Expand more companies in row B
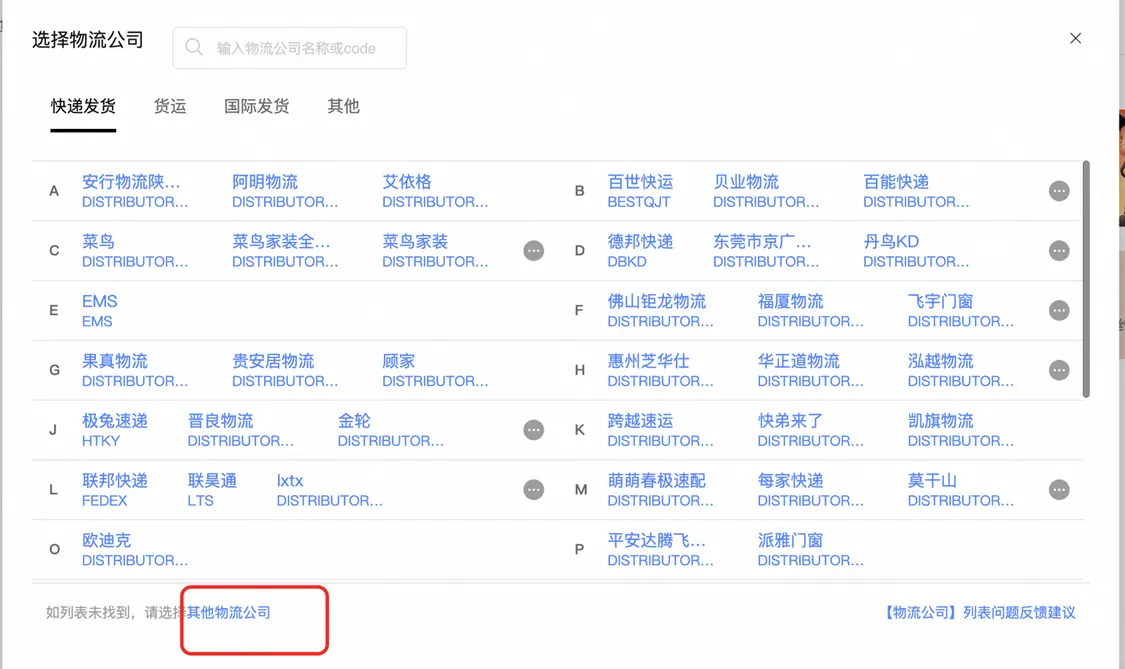1125x669 pixels. (x=1059, y=191)
